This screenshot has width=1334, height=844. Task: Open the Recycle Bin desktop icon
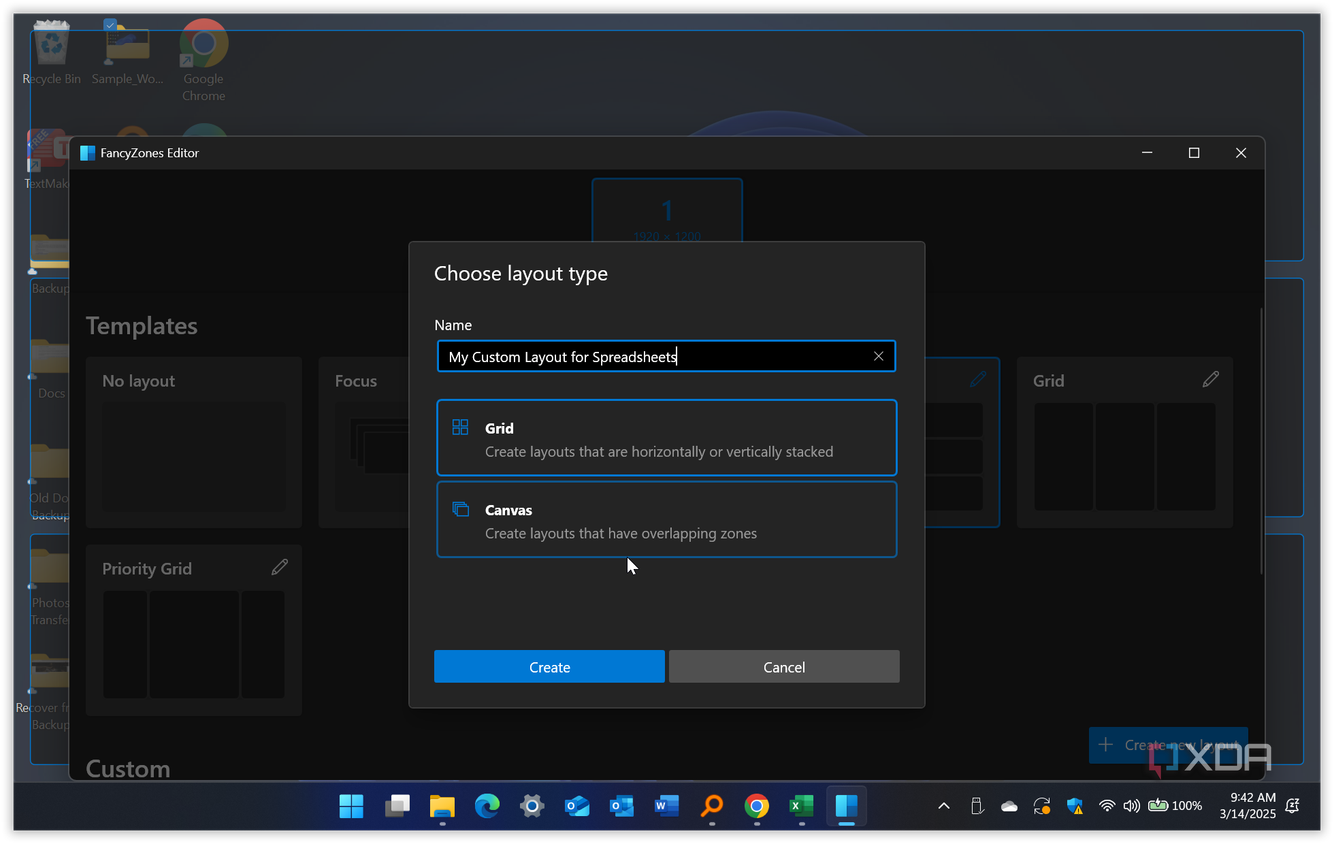coord(51,54)
